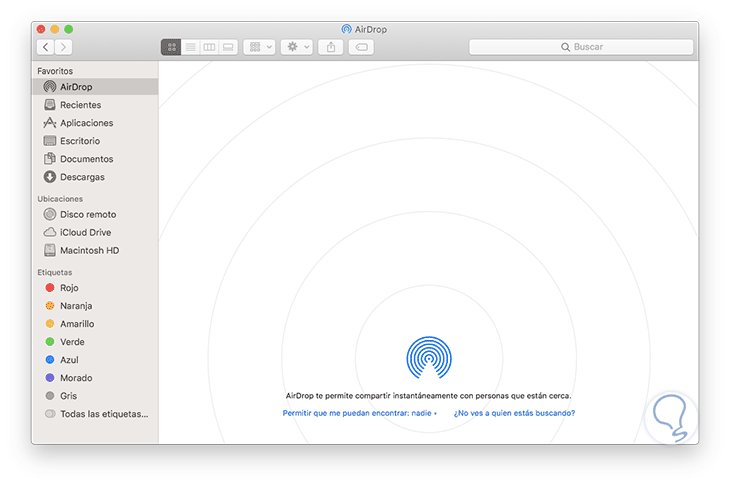Minimize the window with yellow button
This screenshot has width=730, height=485.
(55, 29)
